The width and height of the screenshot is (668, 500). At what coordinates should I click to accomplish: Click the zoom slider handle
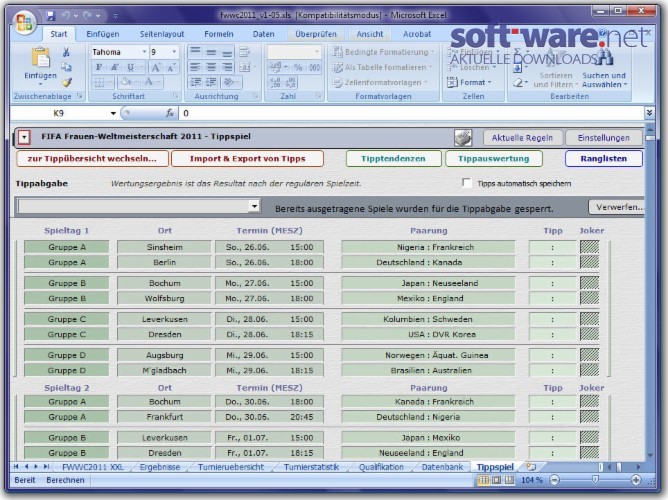pyautogui.click(x=595, y=480)
